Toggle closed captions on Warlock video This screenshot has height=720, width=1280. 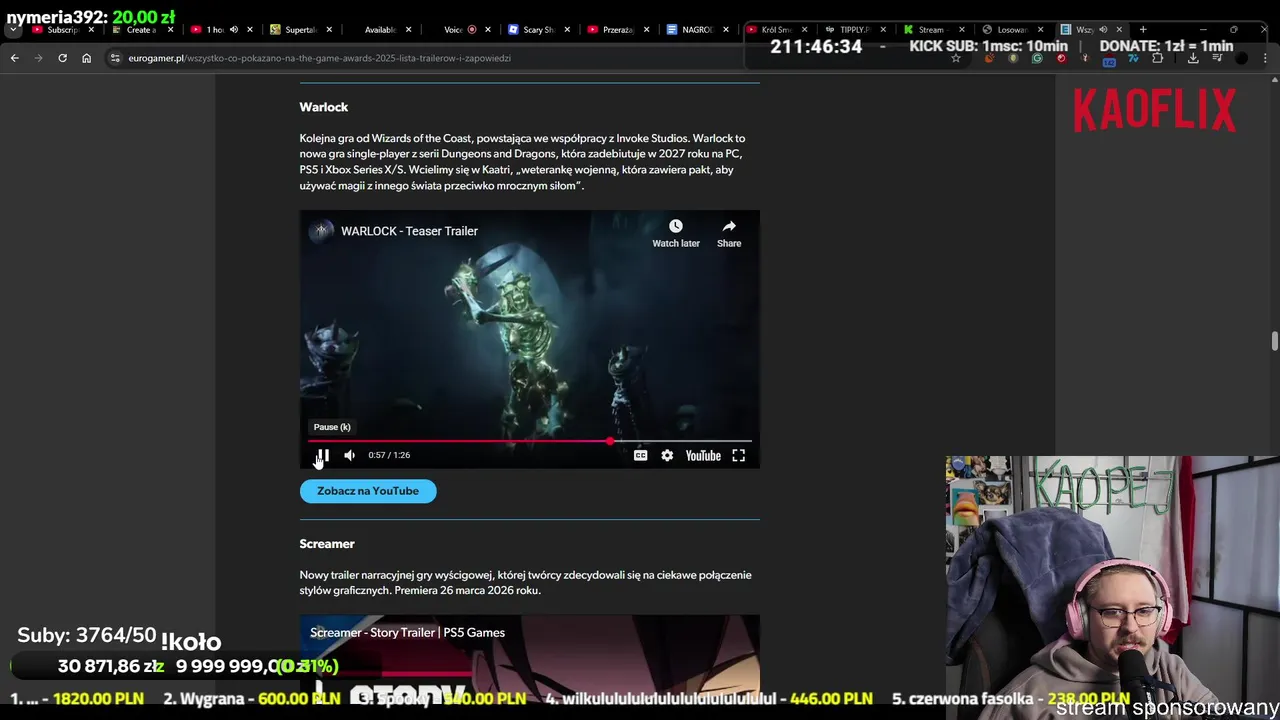tap(640, 456)
